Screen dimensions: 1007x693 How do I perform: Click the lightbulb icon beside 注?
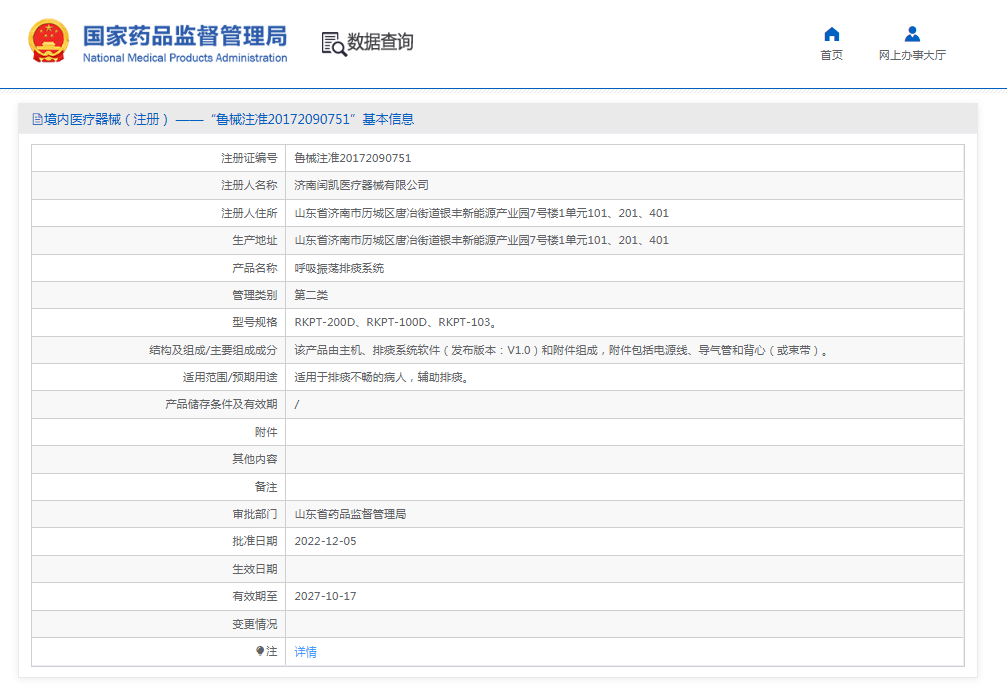[260, 651]
